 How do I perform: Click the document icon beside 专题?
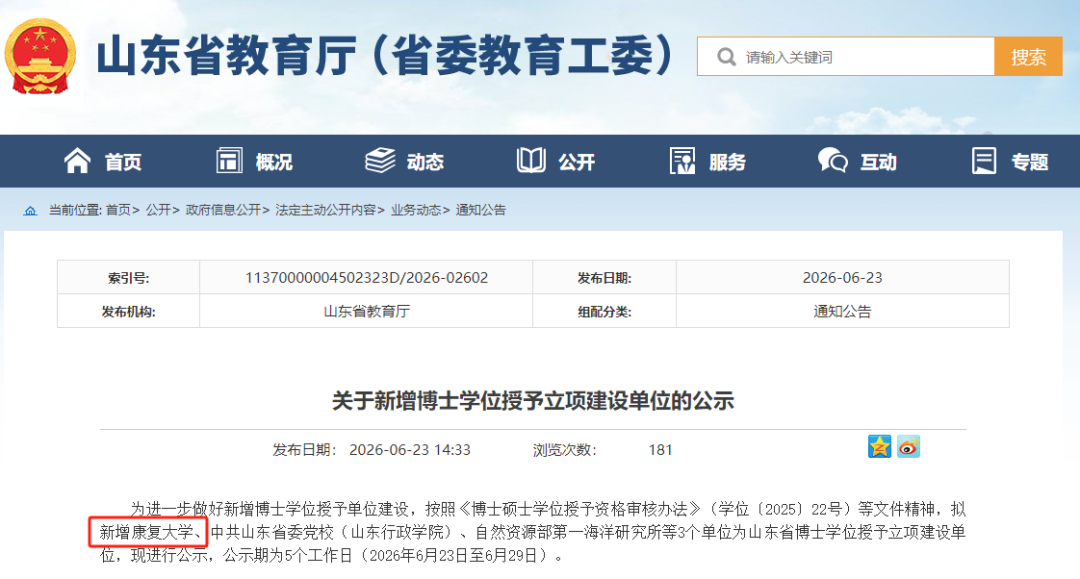984,161
